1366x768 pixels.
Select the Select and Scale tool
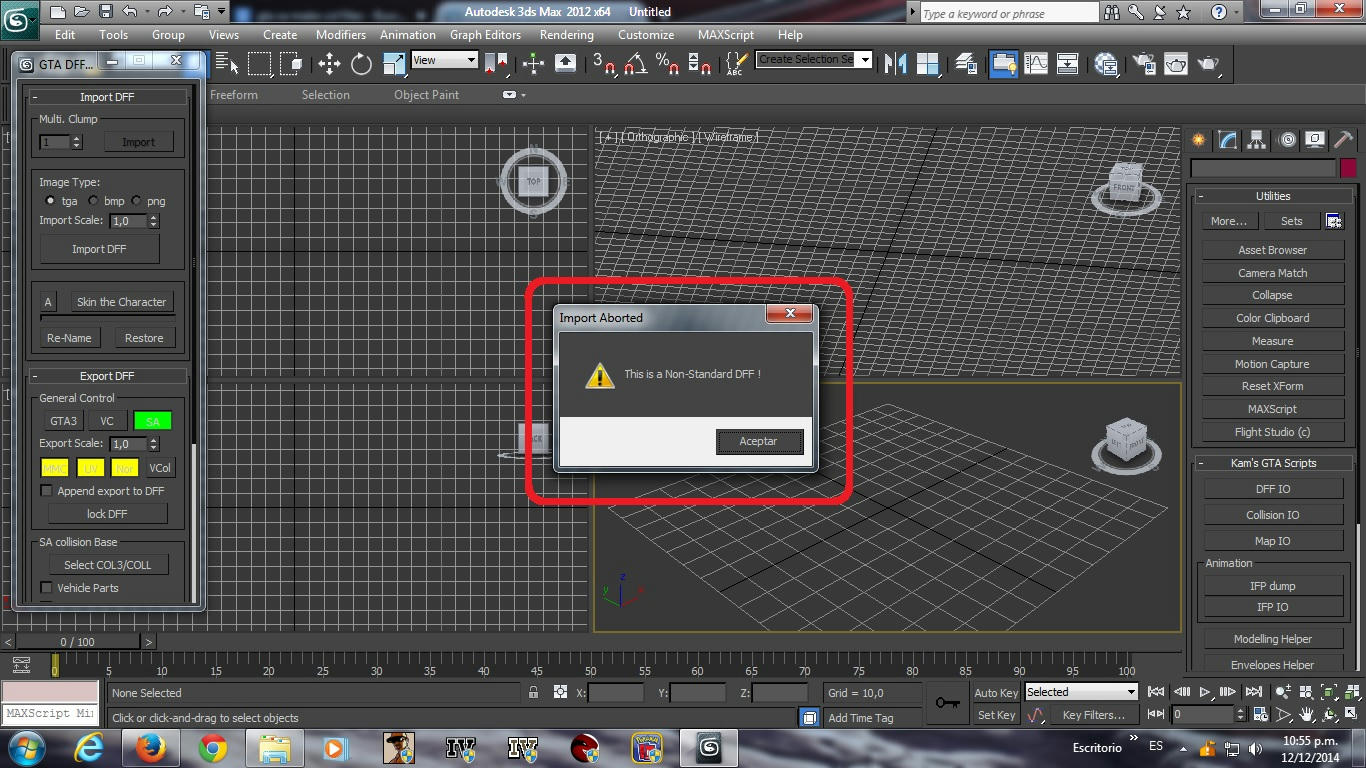coord(392,64)
